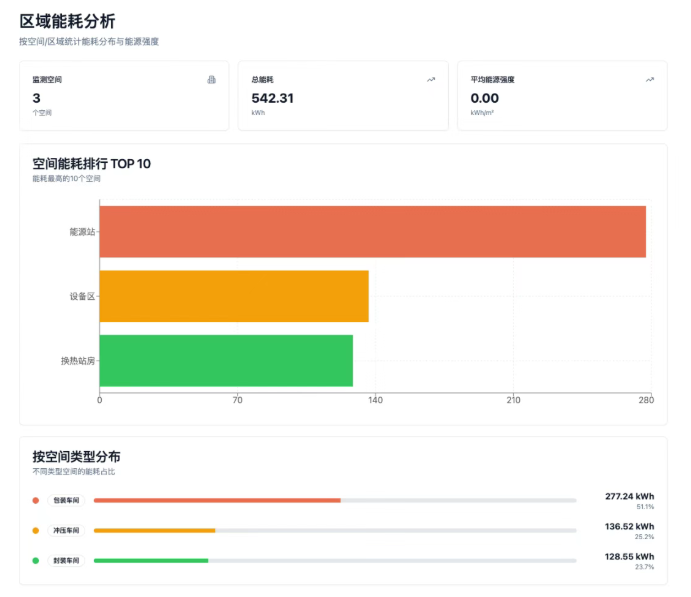691x597 pixels.
Task: Click the 51.1% percentage label
Action: click(x=645, y=507)
